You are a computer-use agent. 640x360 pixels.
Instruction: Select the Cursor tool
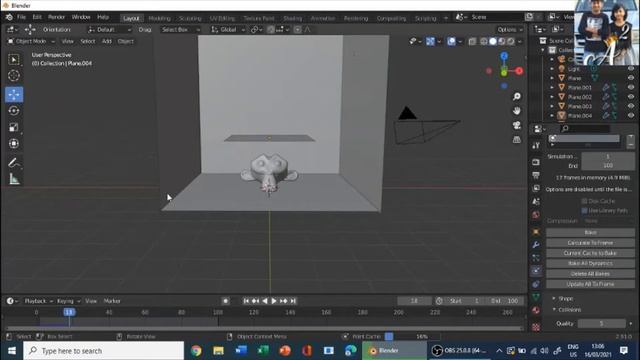coord(14,76)
